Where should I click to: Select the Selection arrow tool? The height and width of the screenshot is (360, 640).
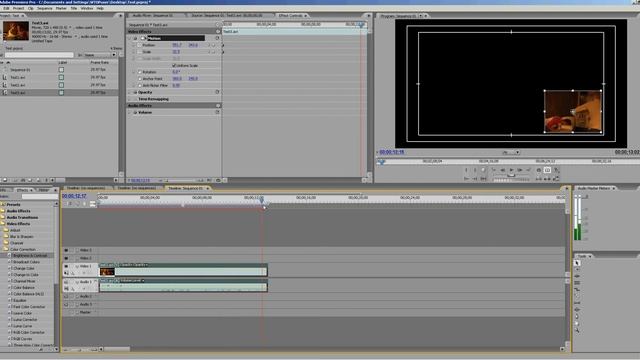coord(577,263)
